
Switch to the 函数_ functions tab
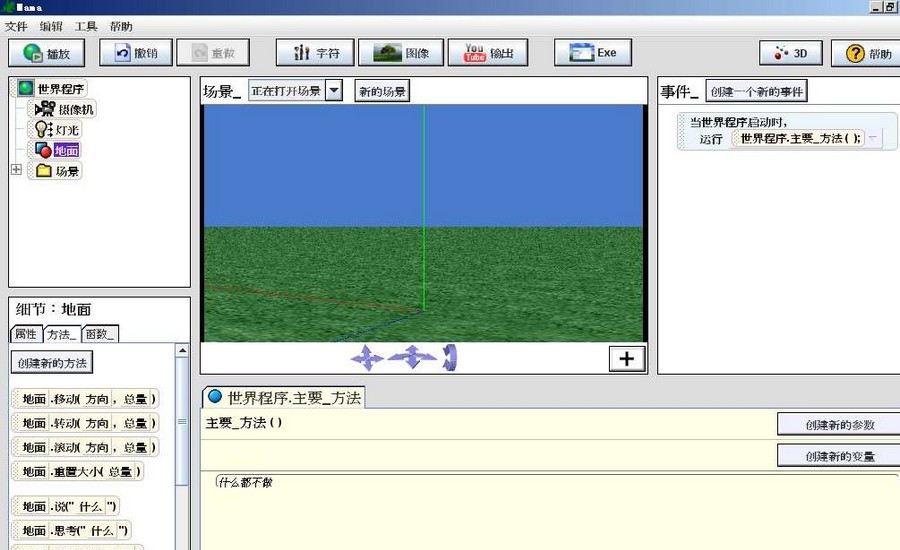[x=100, y=334]
